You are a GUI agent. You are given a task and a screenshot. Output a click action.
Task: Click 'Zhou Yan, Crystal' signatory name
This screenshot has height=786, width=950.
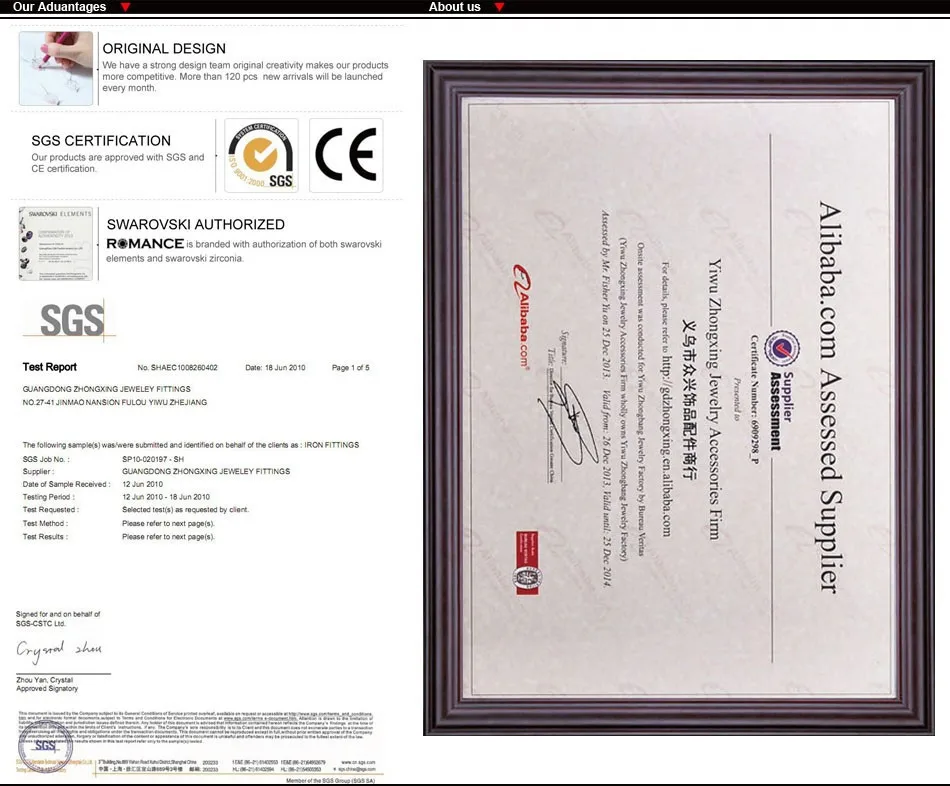tap(44, 680)
